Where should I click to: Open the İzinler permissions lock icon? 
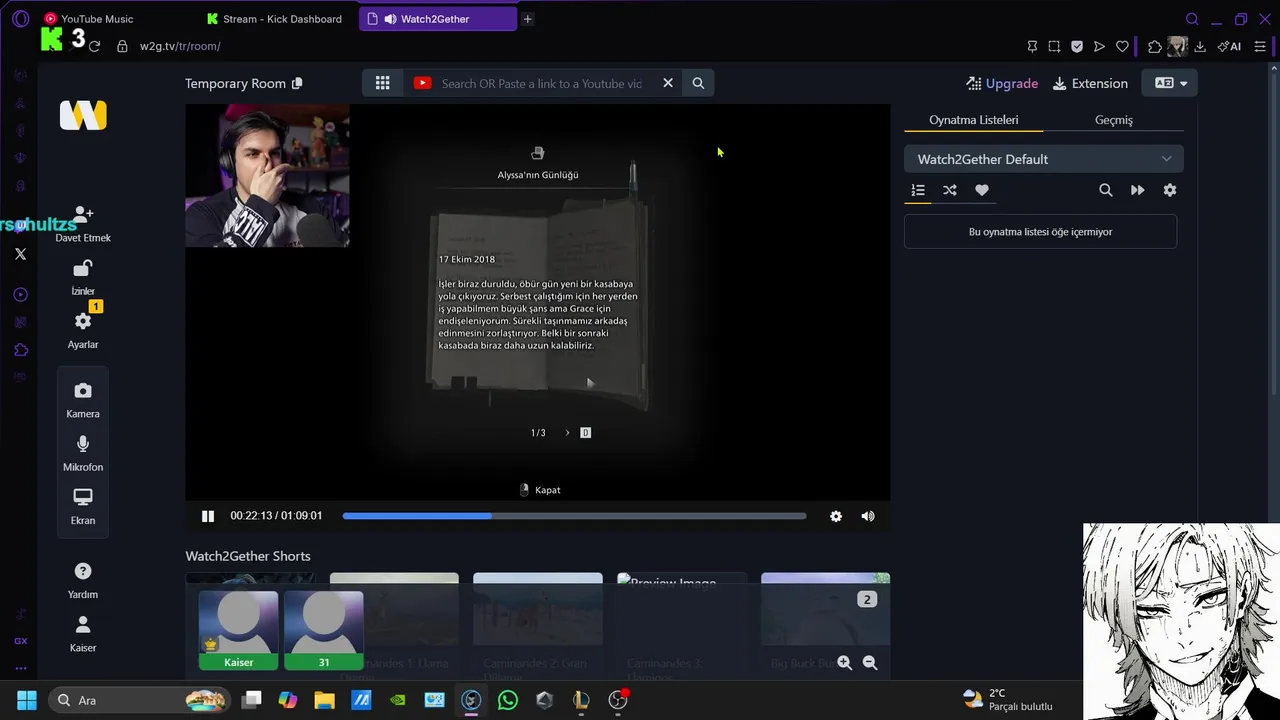pos(83,268)
